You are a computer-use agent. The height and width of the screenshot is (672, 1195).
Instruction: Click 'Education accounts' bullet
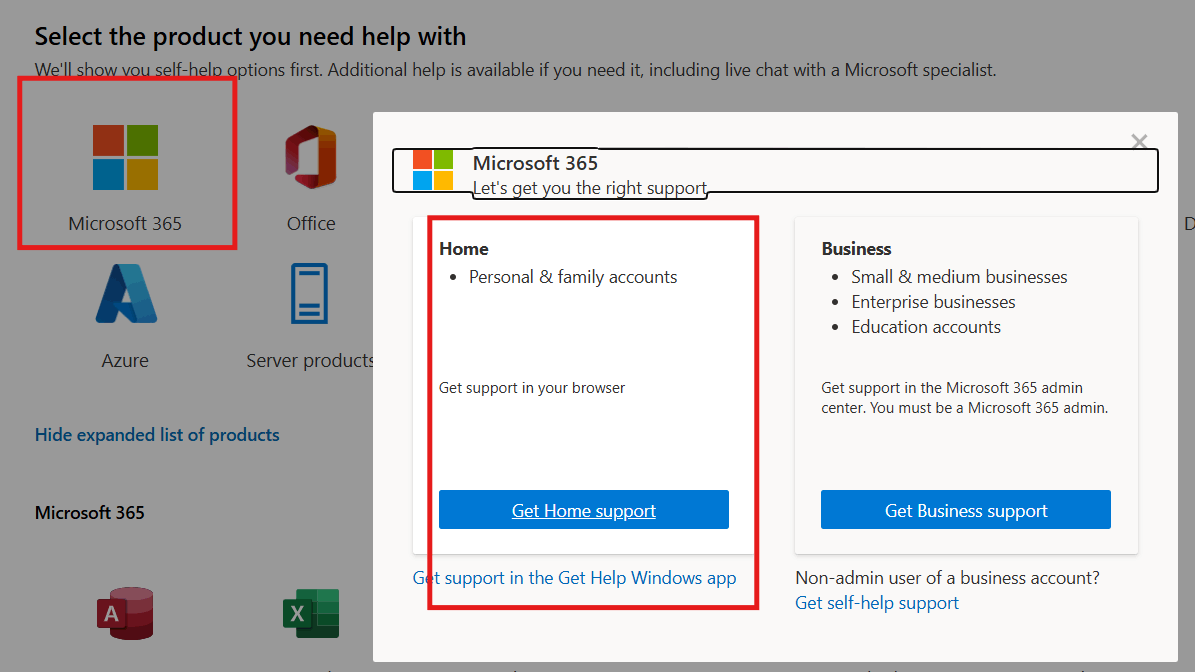coord(926,328)
